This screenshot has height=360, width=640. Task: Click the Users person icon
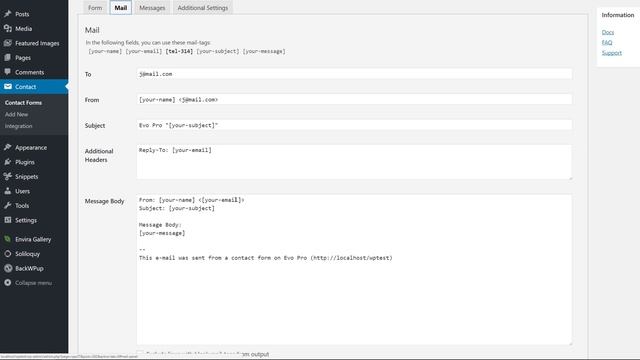(x=8, y=191)
